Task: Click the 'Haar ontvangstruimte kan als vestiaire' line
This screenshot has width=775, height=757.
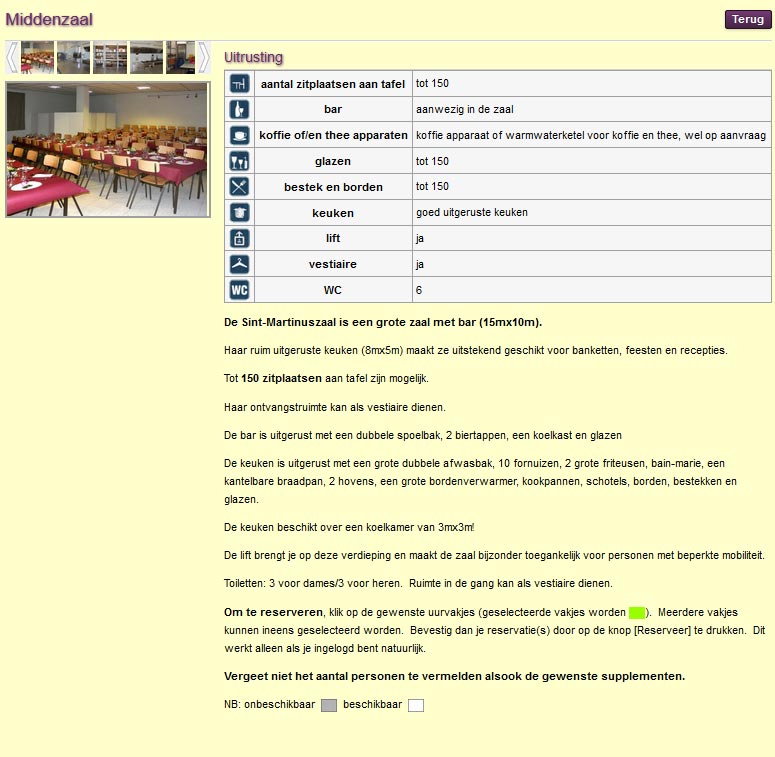Action: point(335,407)
